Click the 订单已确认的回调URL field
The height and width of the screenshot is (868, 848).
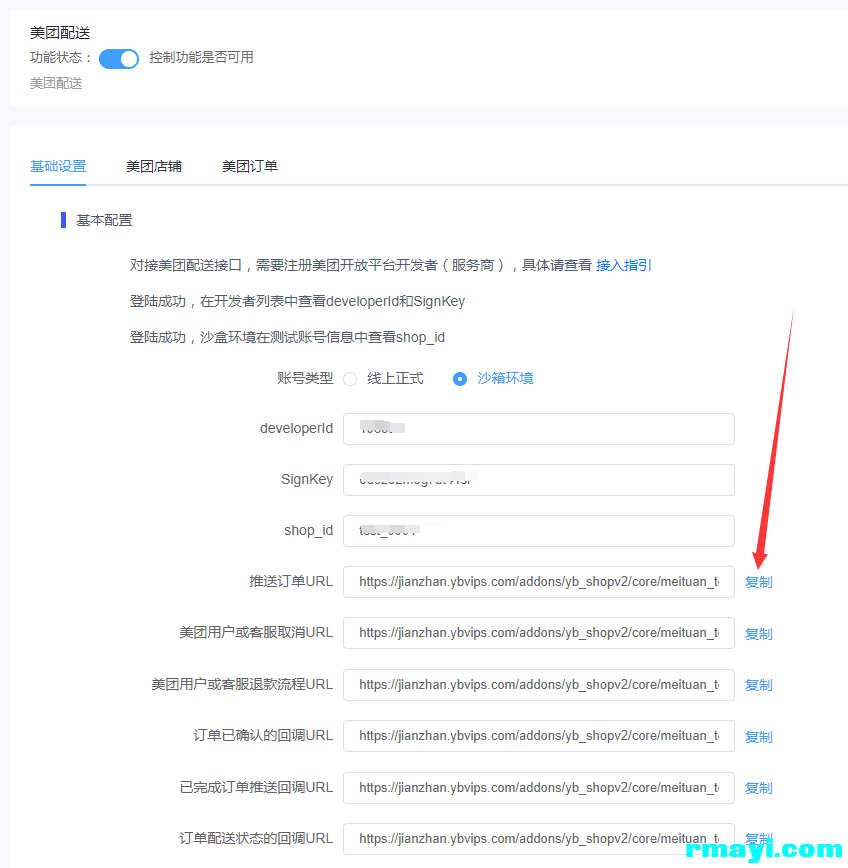click(539, 736)
